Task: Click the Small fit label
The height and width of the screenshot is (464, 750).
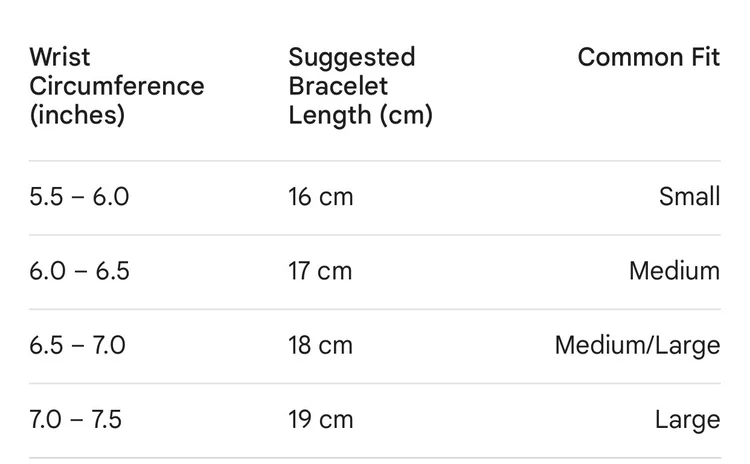Action: (x=689, y=196)
